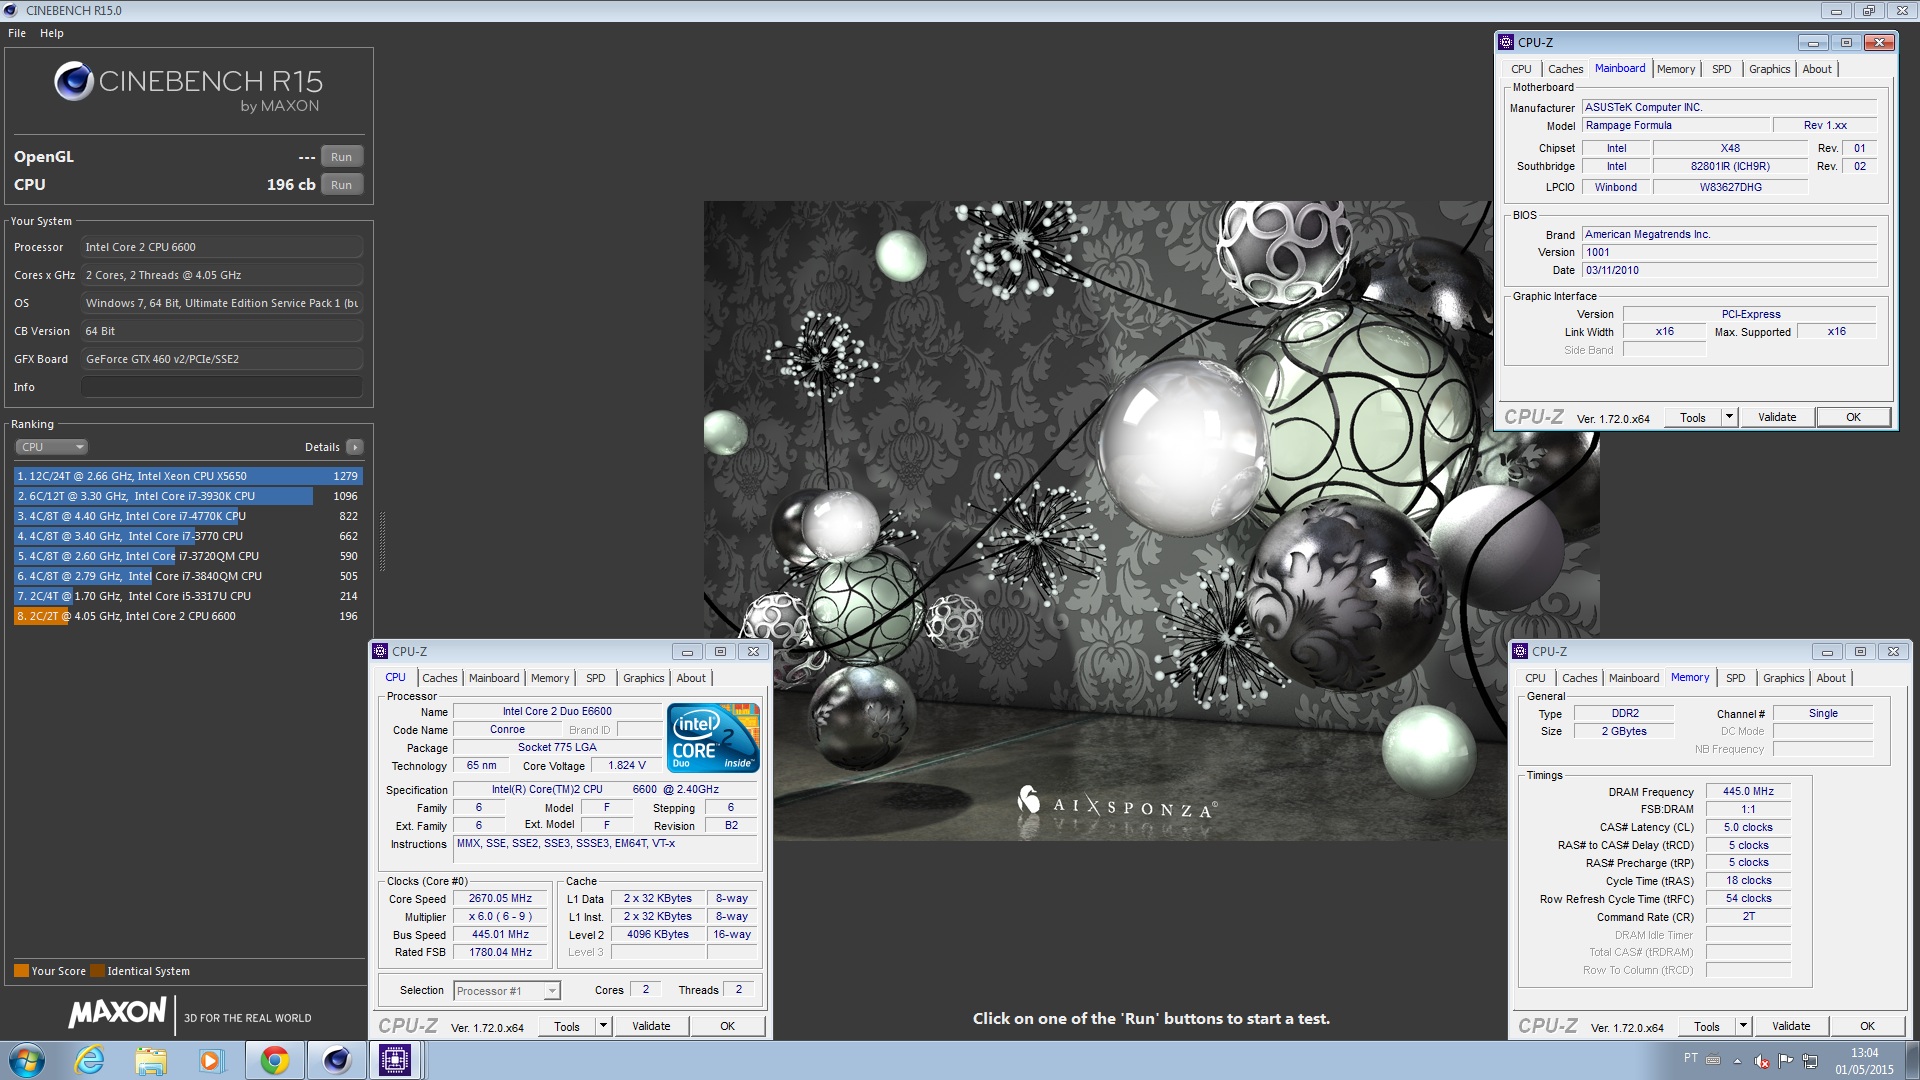Click Validate in CPU tab CPU-Z window
This screenshot has width=1920, height=1080.
651,1026
